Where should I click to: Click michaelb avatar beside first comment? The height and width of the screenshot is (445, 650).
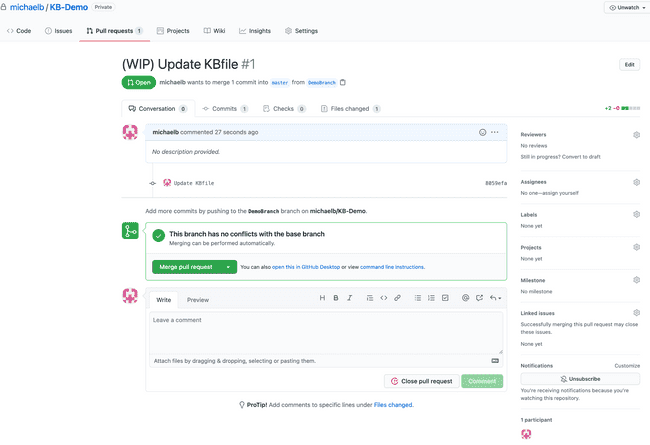point(130,132)
